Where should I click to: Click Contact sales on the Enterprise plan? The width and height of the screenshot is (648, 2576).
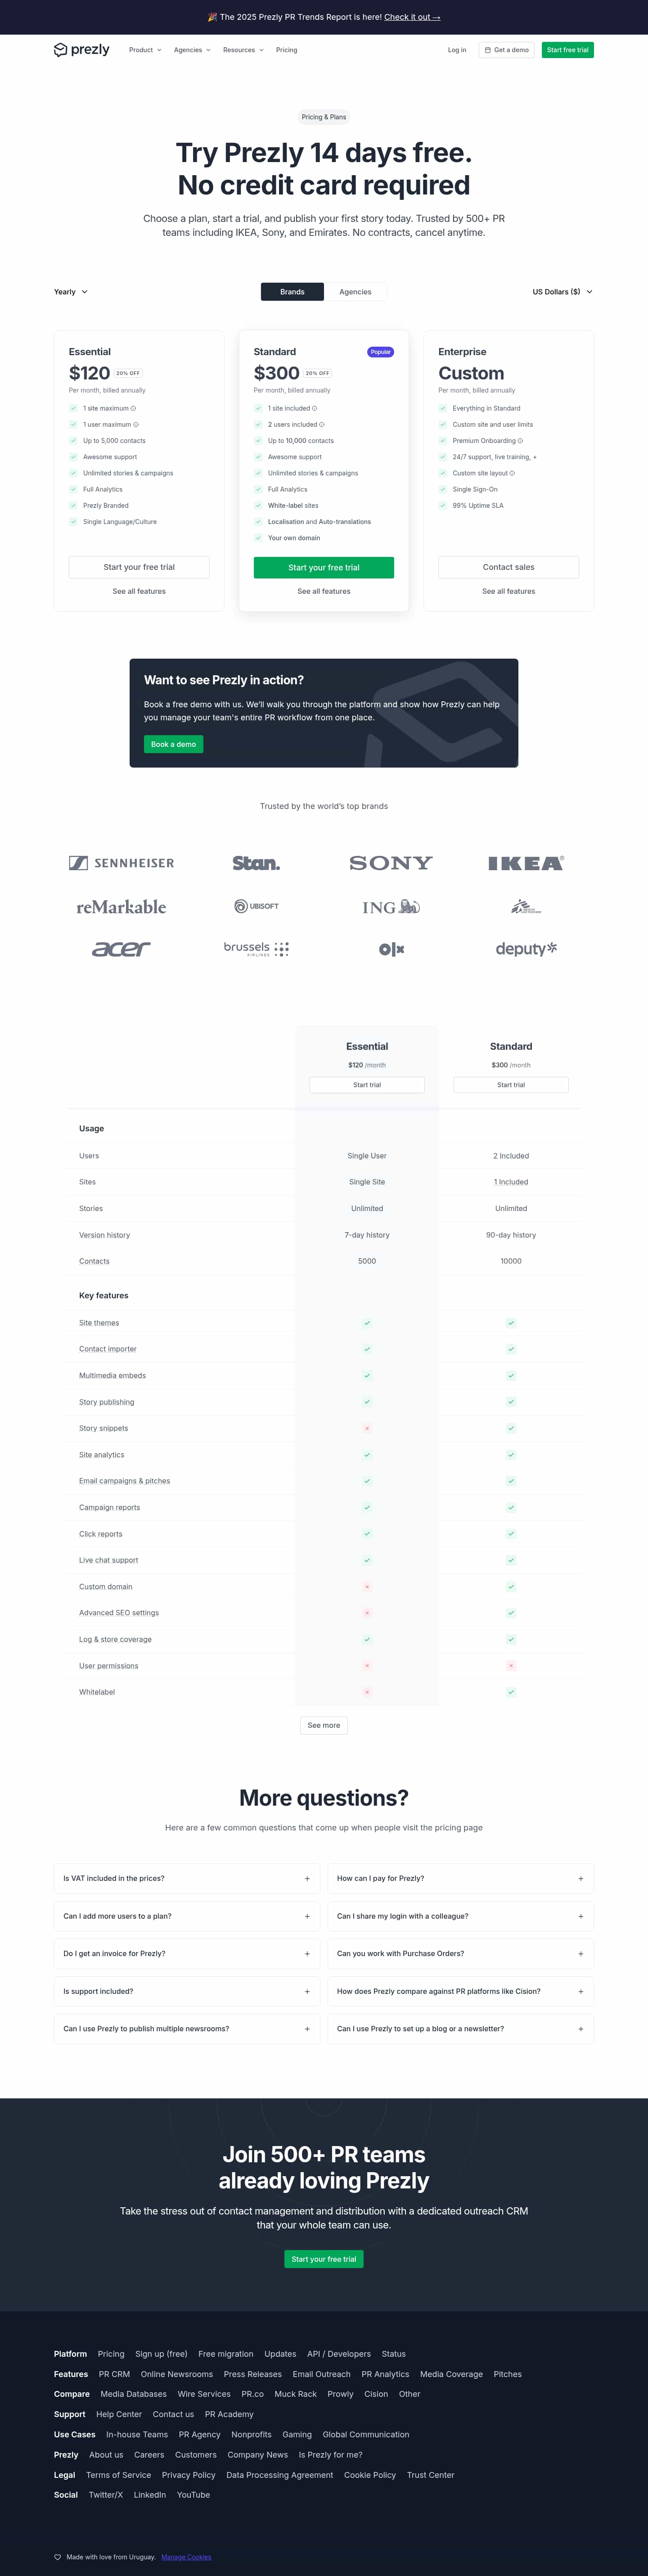coord(508,567)
